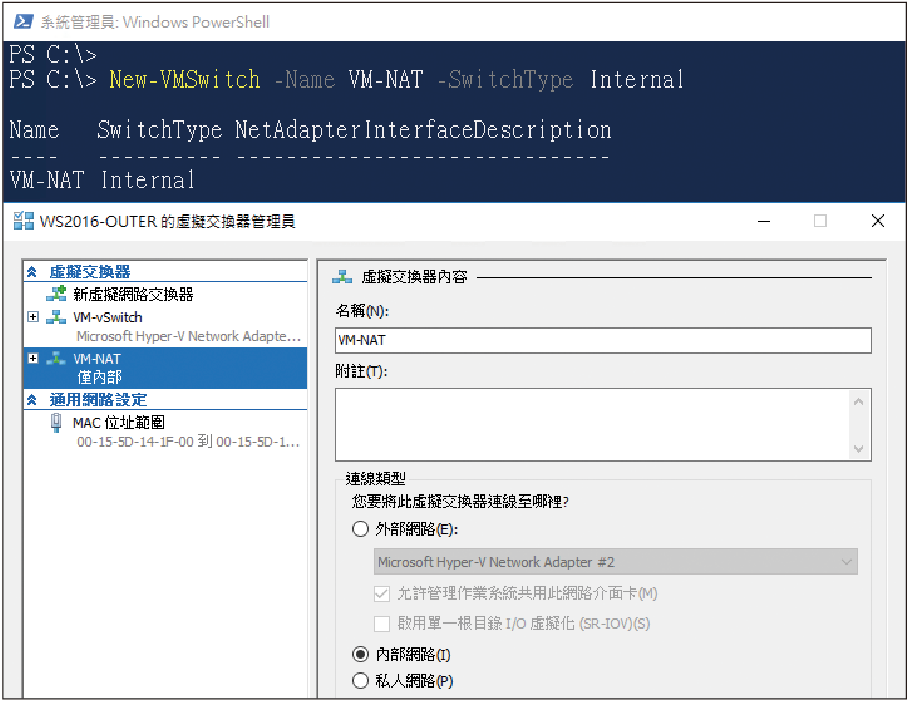
Task: Toggle 允許管理作業系統共用此網路介面卡 checkbox
Action: click(x=382, y=593)
